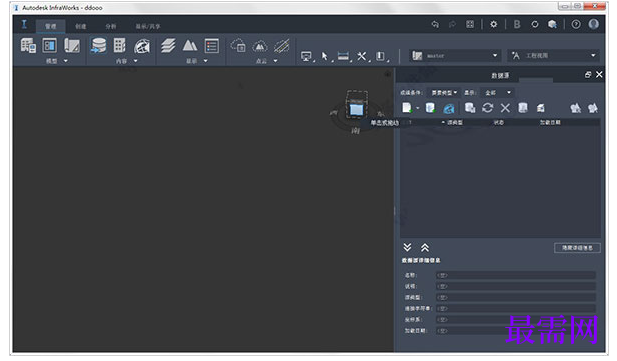617x361 pixels.
Task: Click the duplicate data source icon
Action: click(x=470, y=108)
